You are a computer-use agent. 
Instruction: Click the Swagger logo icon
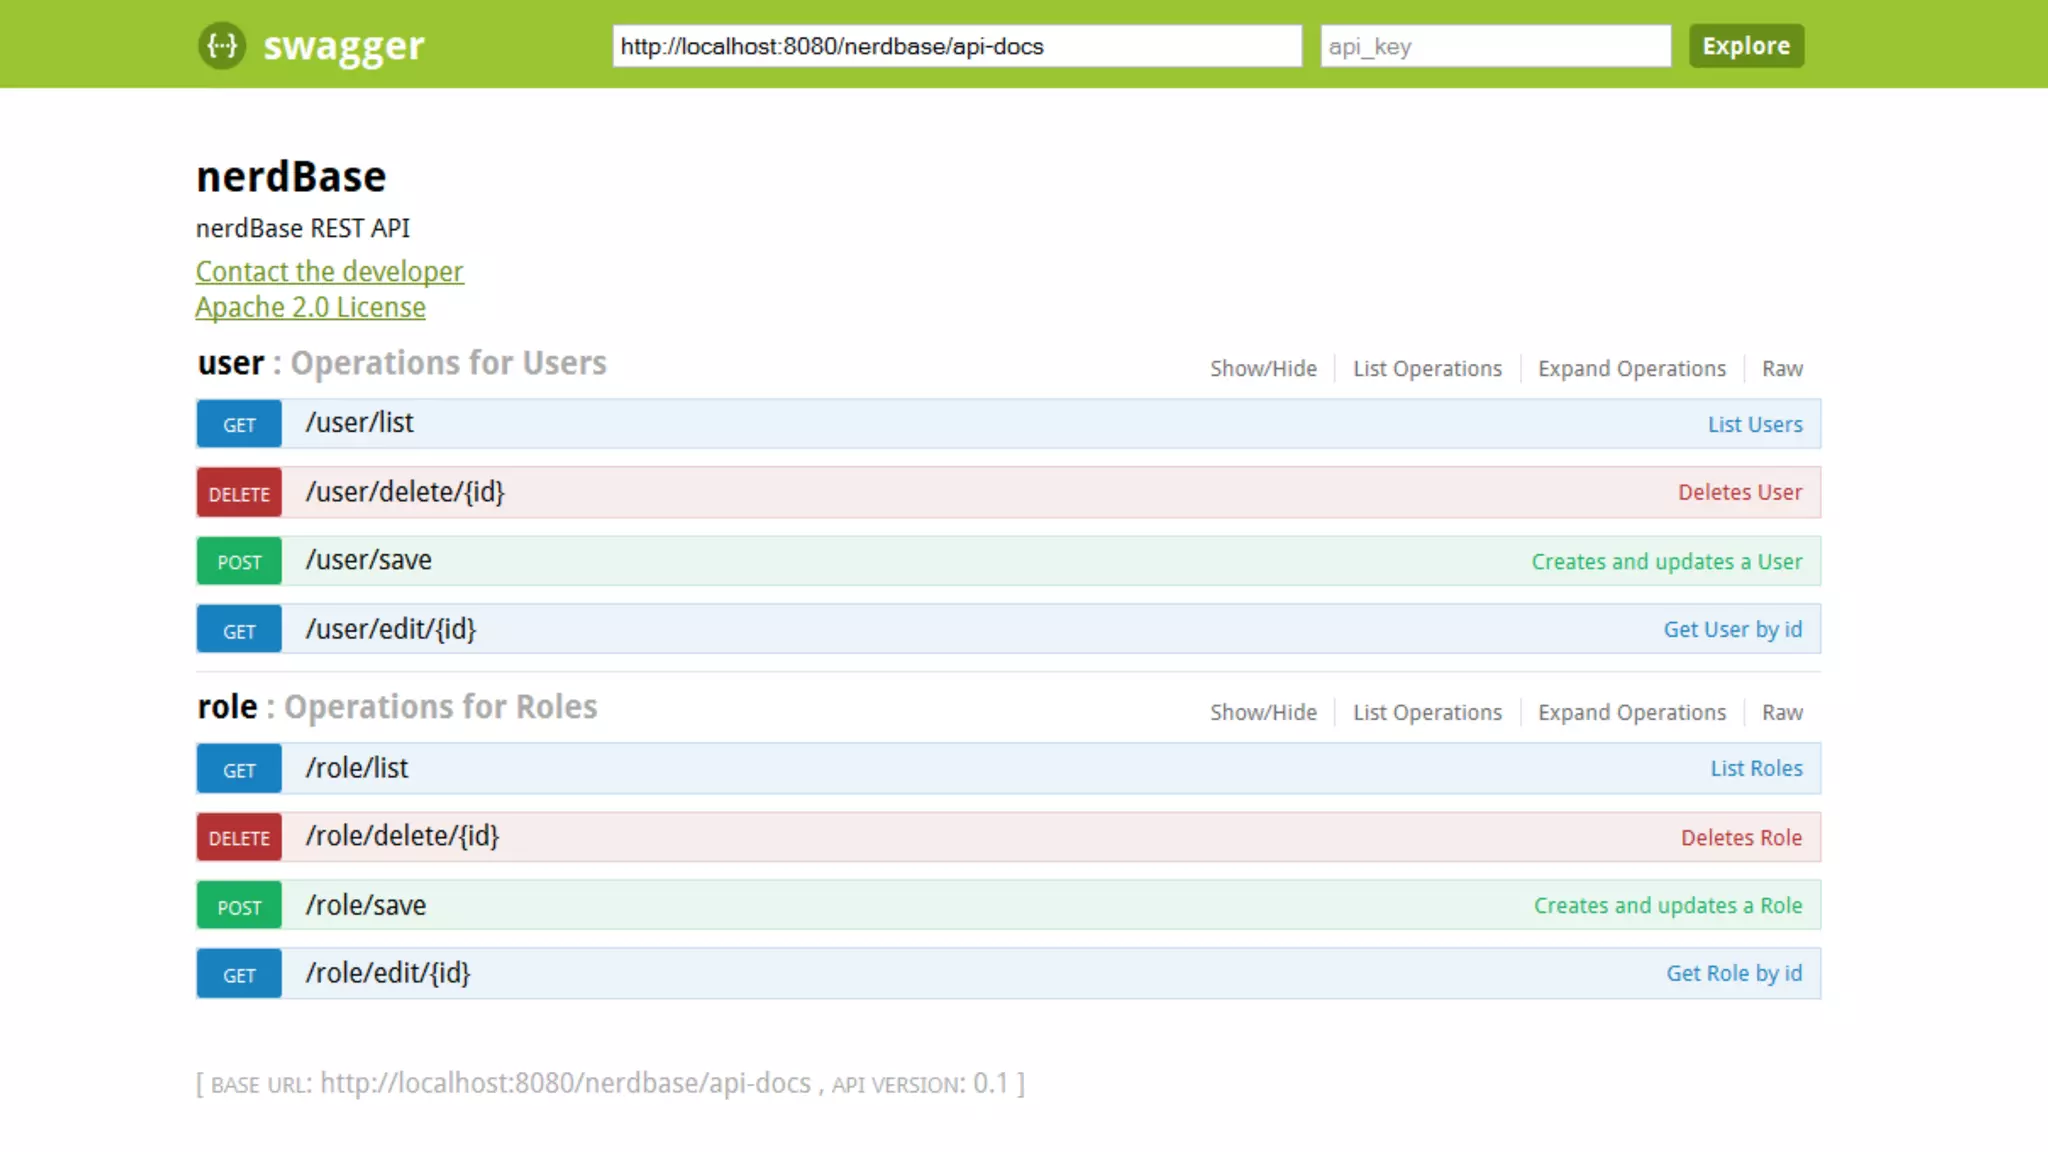click(x=221, y=46)
